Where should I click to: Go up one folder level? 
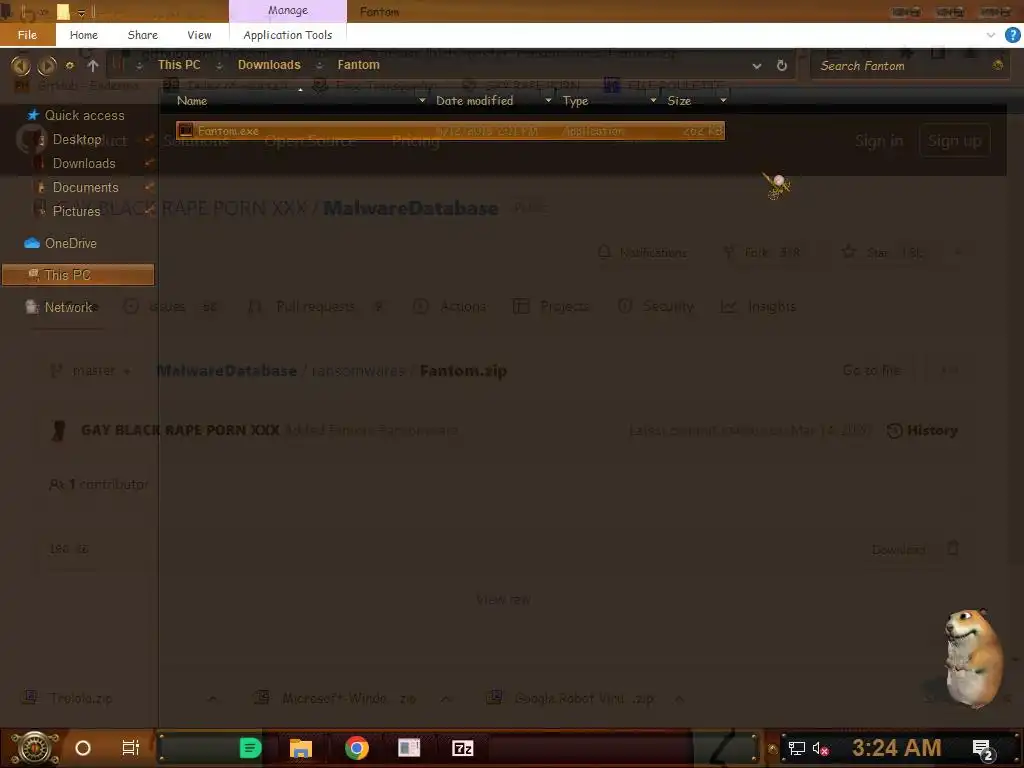point(93,65)
